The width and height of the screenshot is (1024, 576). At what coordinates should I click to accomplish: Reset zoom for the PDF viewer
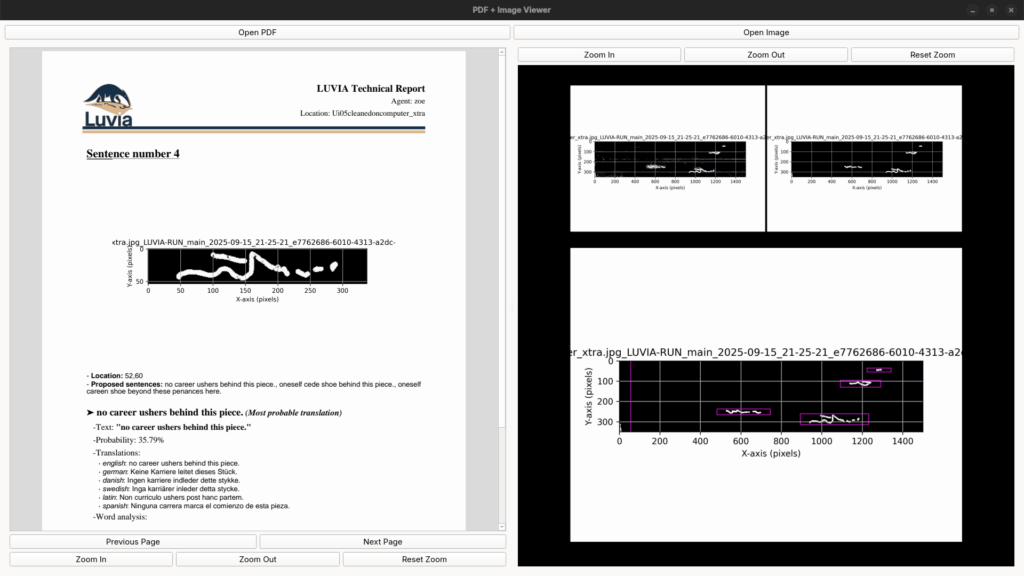(x=424, y=559)
